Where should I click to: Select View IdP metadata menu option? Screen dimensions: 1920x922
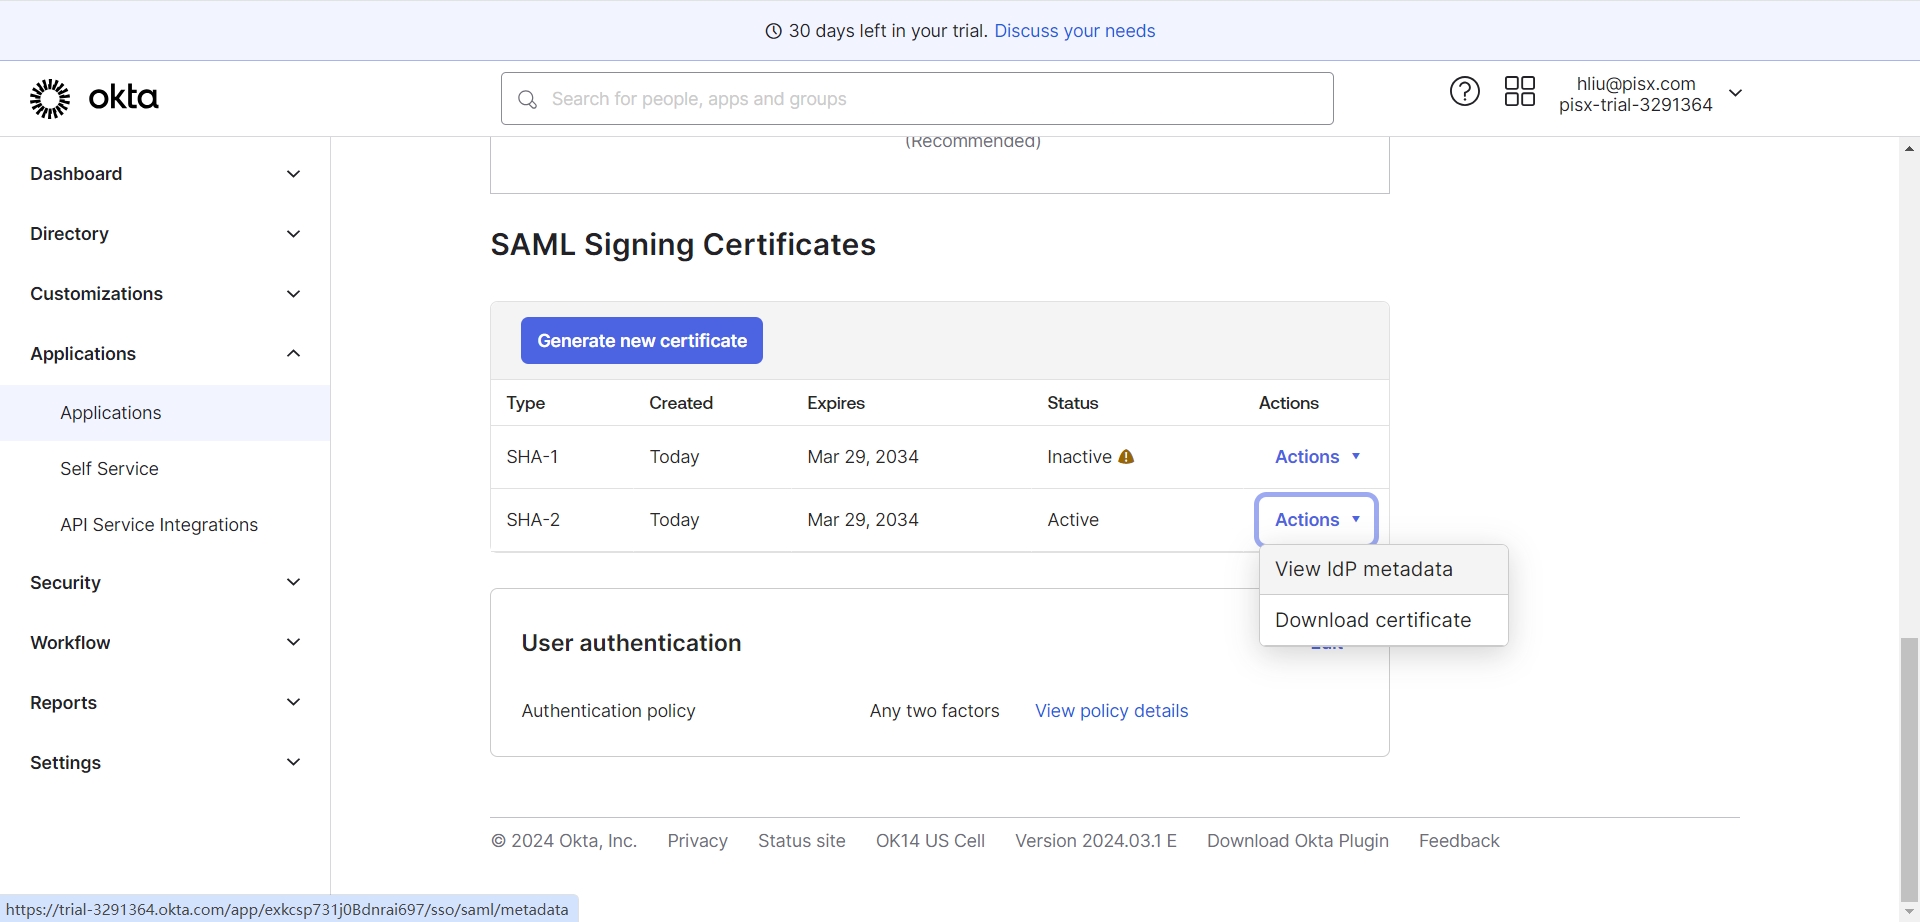click(x=1363, y=569)
